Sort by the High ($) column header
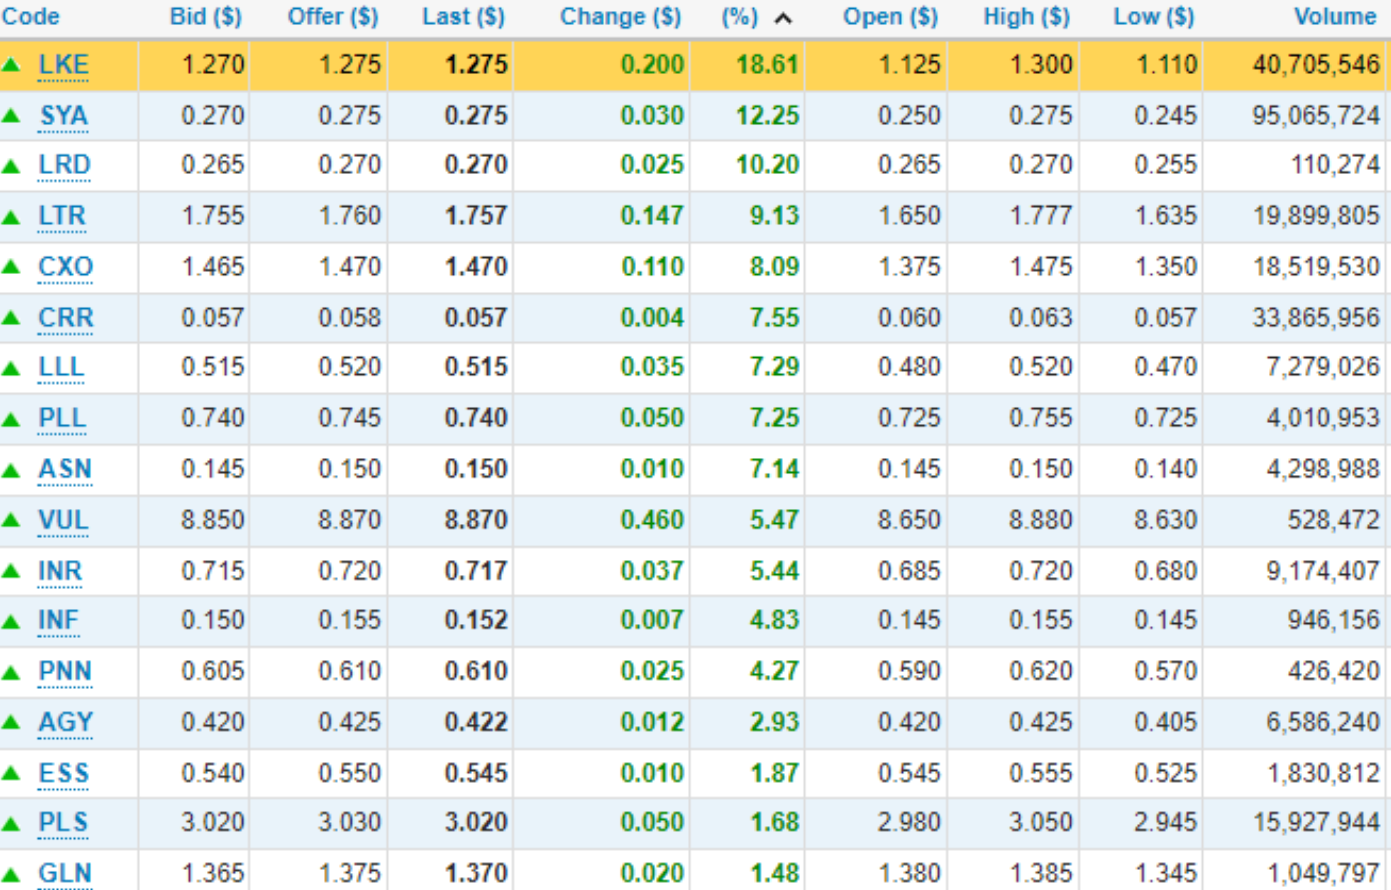1391x890 pixels. coord(1026,17)
